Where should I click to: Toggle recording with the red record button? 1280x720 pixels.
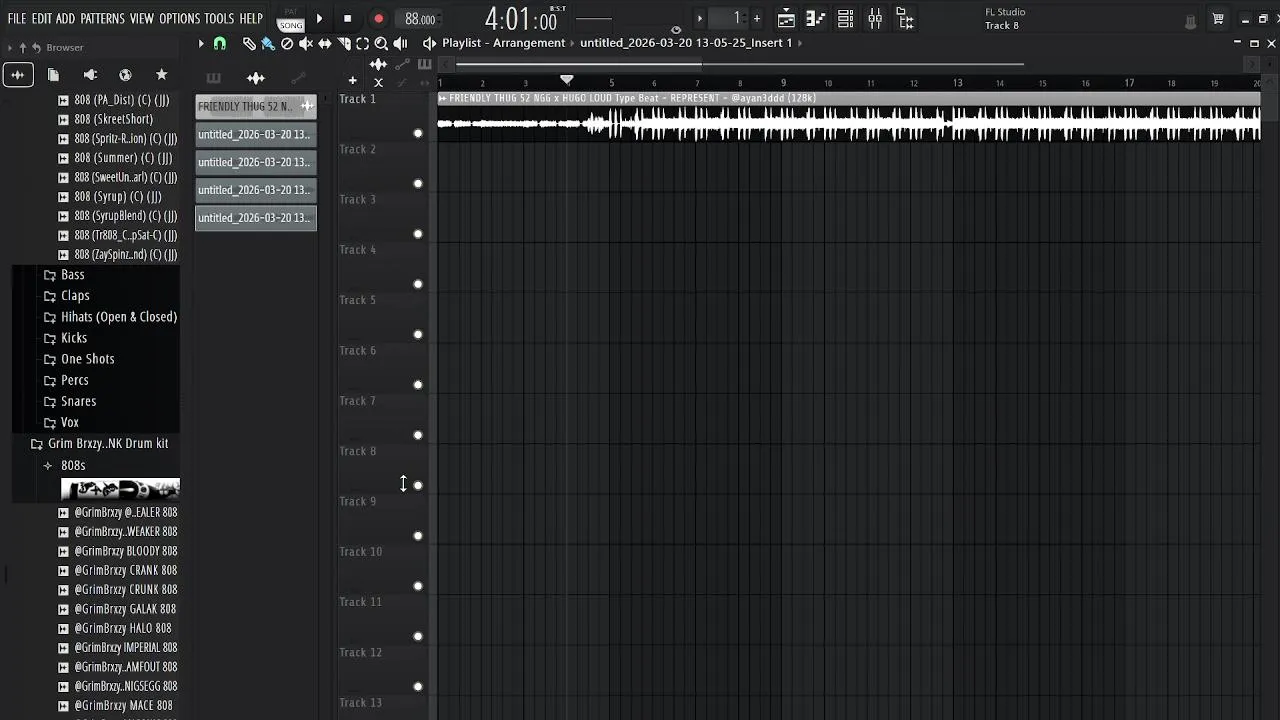click(378, 19)
